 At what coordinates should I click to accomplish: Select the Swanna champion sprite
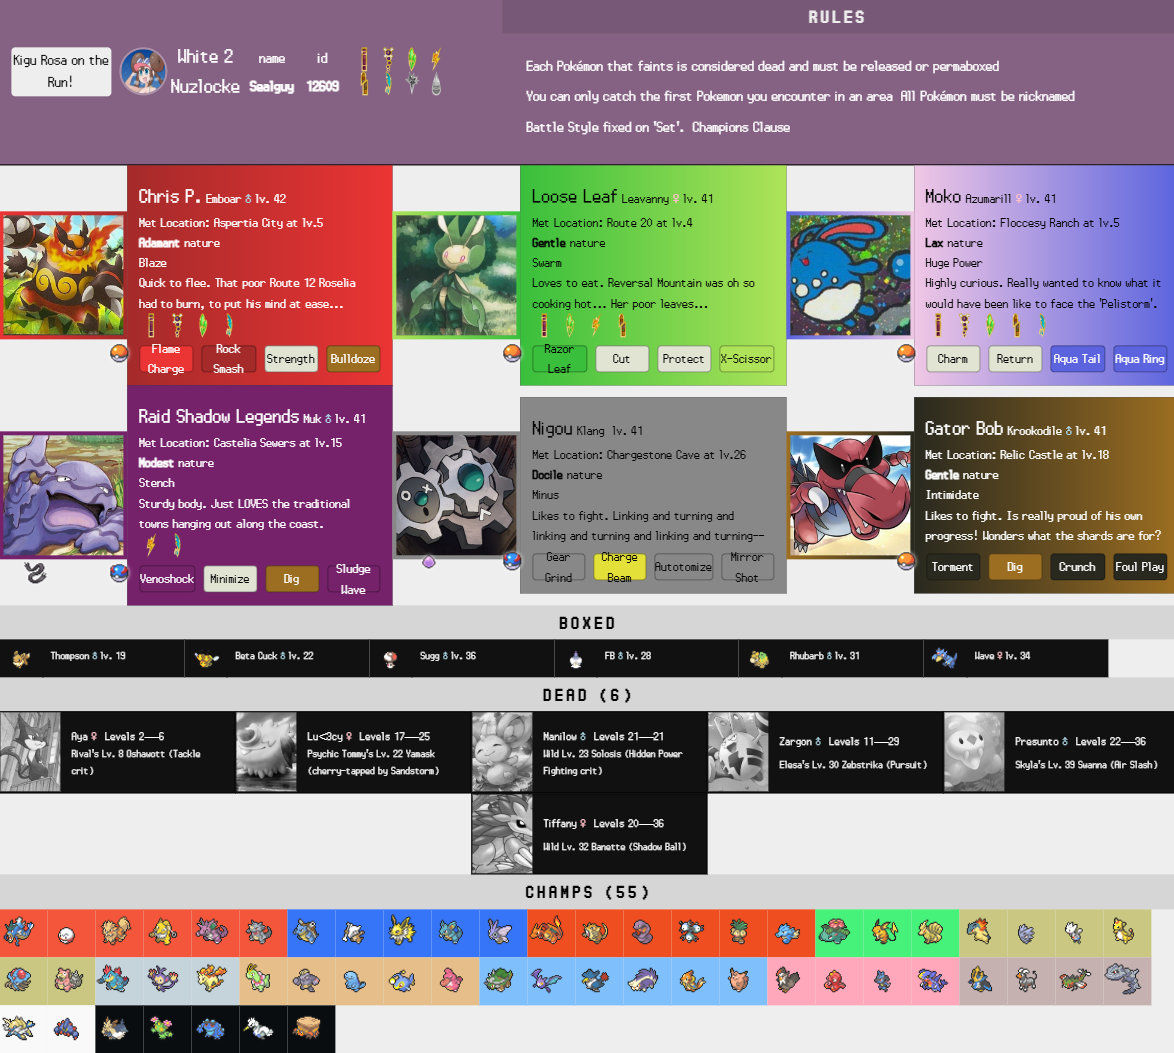(258, 1028)
